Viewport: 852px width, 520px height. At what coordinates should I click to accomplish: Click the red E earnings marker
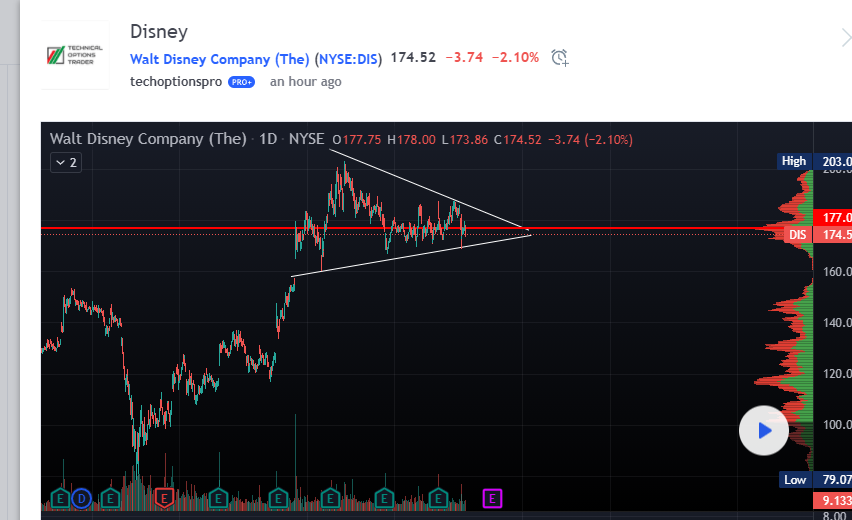click(x=164, y=498)
